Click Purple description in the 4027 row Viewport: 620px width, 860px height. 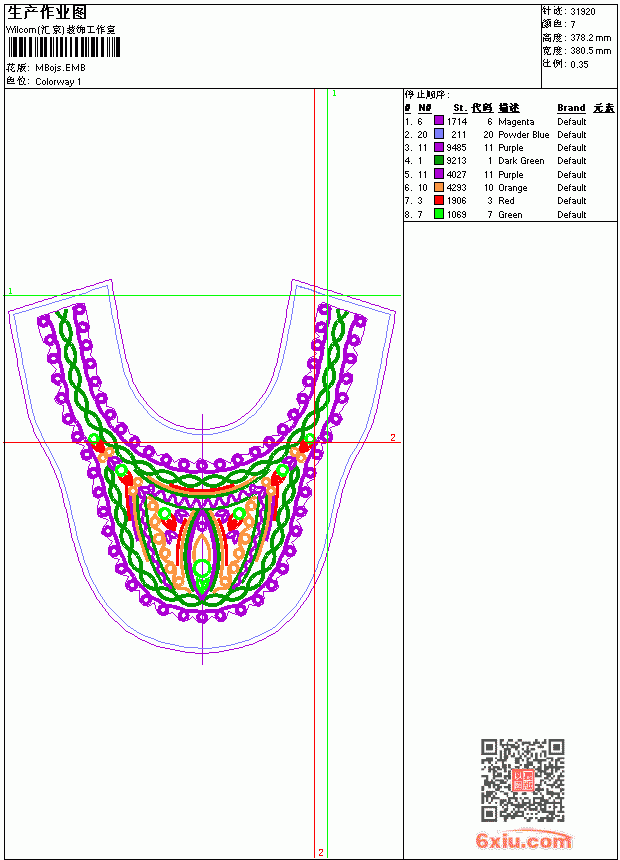(511, 175)
